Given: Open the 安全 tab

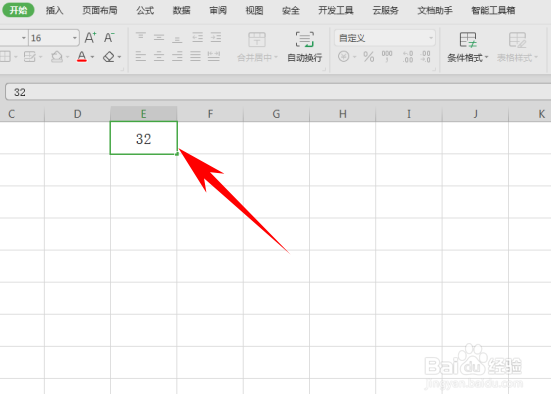Looking at the screenshot, I should click(x=291, y=10).
